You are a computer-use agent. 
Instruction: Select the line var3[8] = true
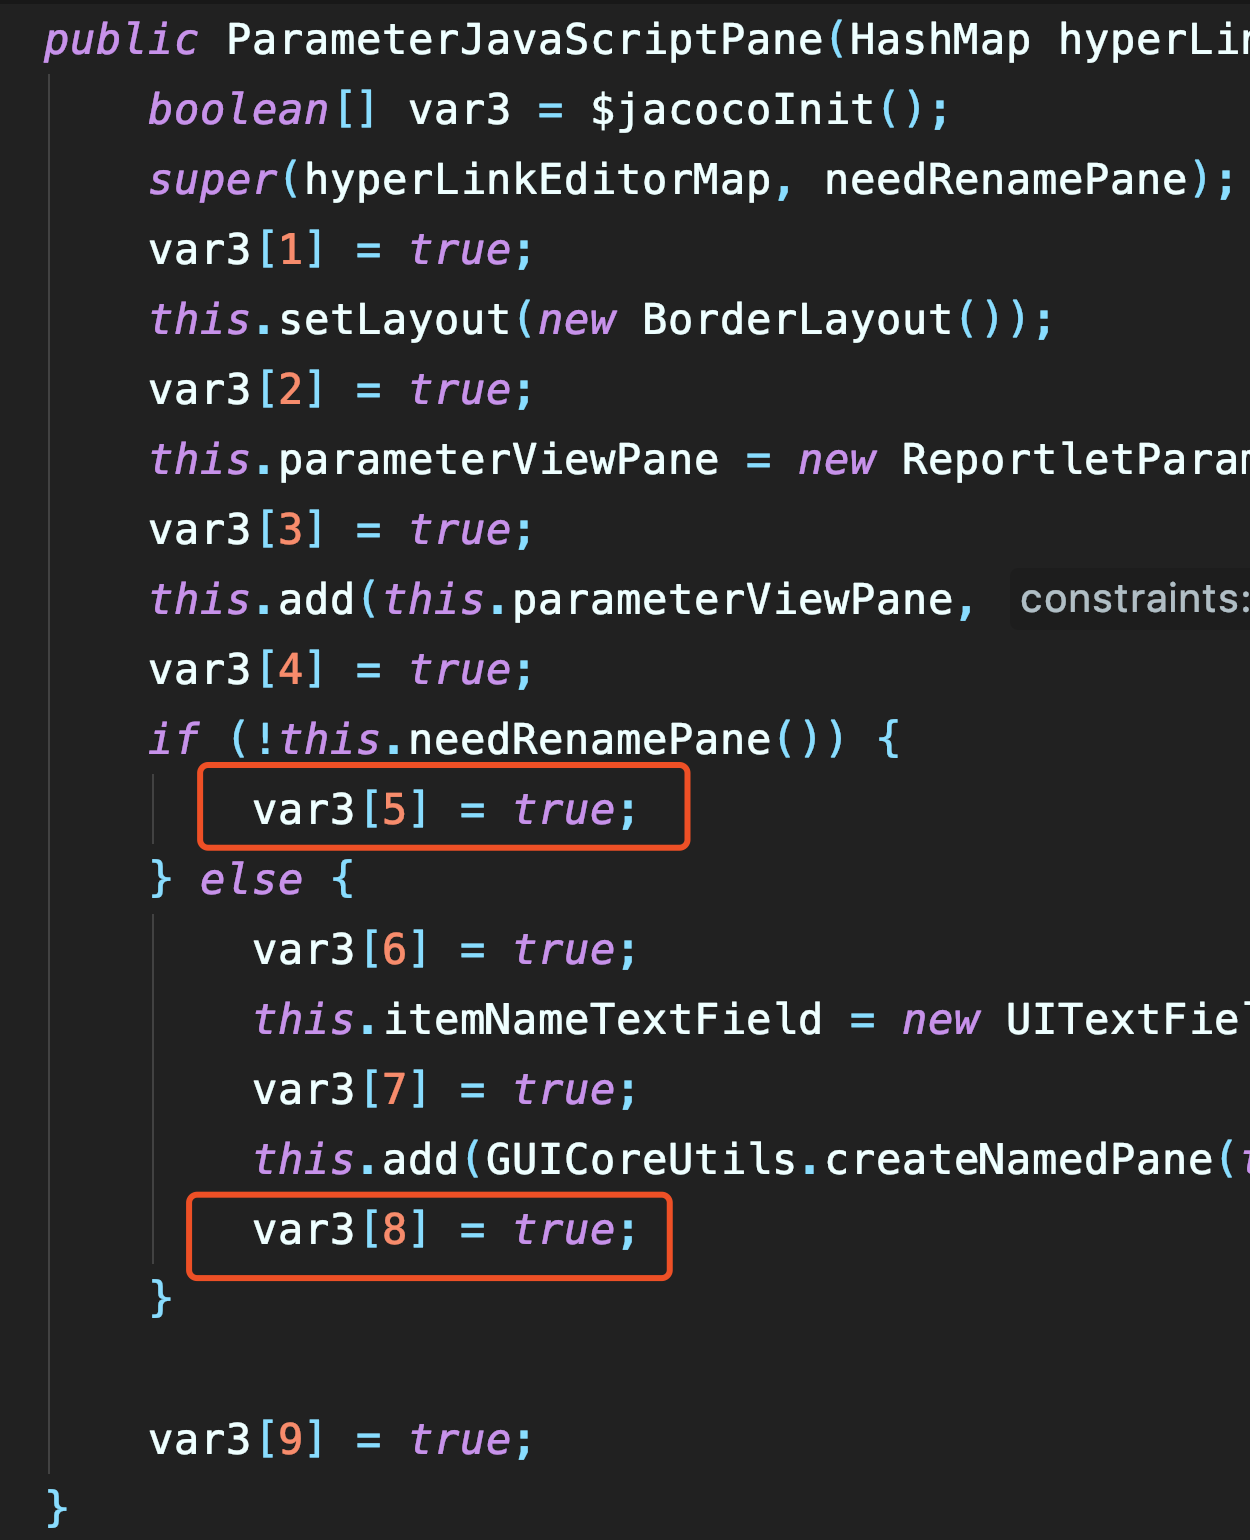tap(445, 1230)
